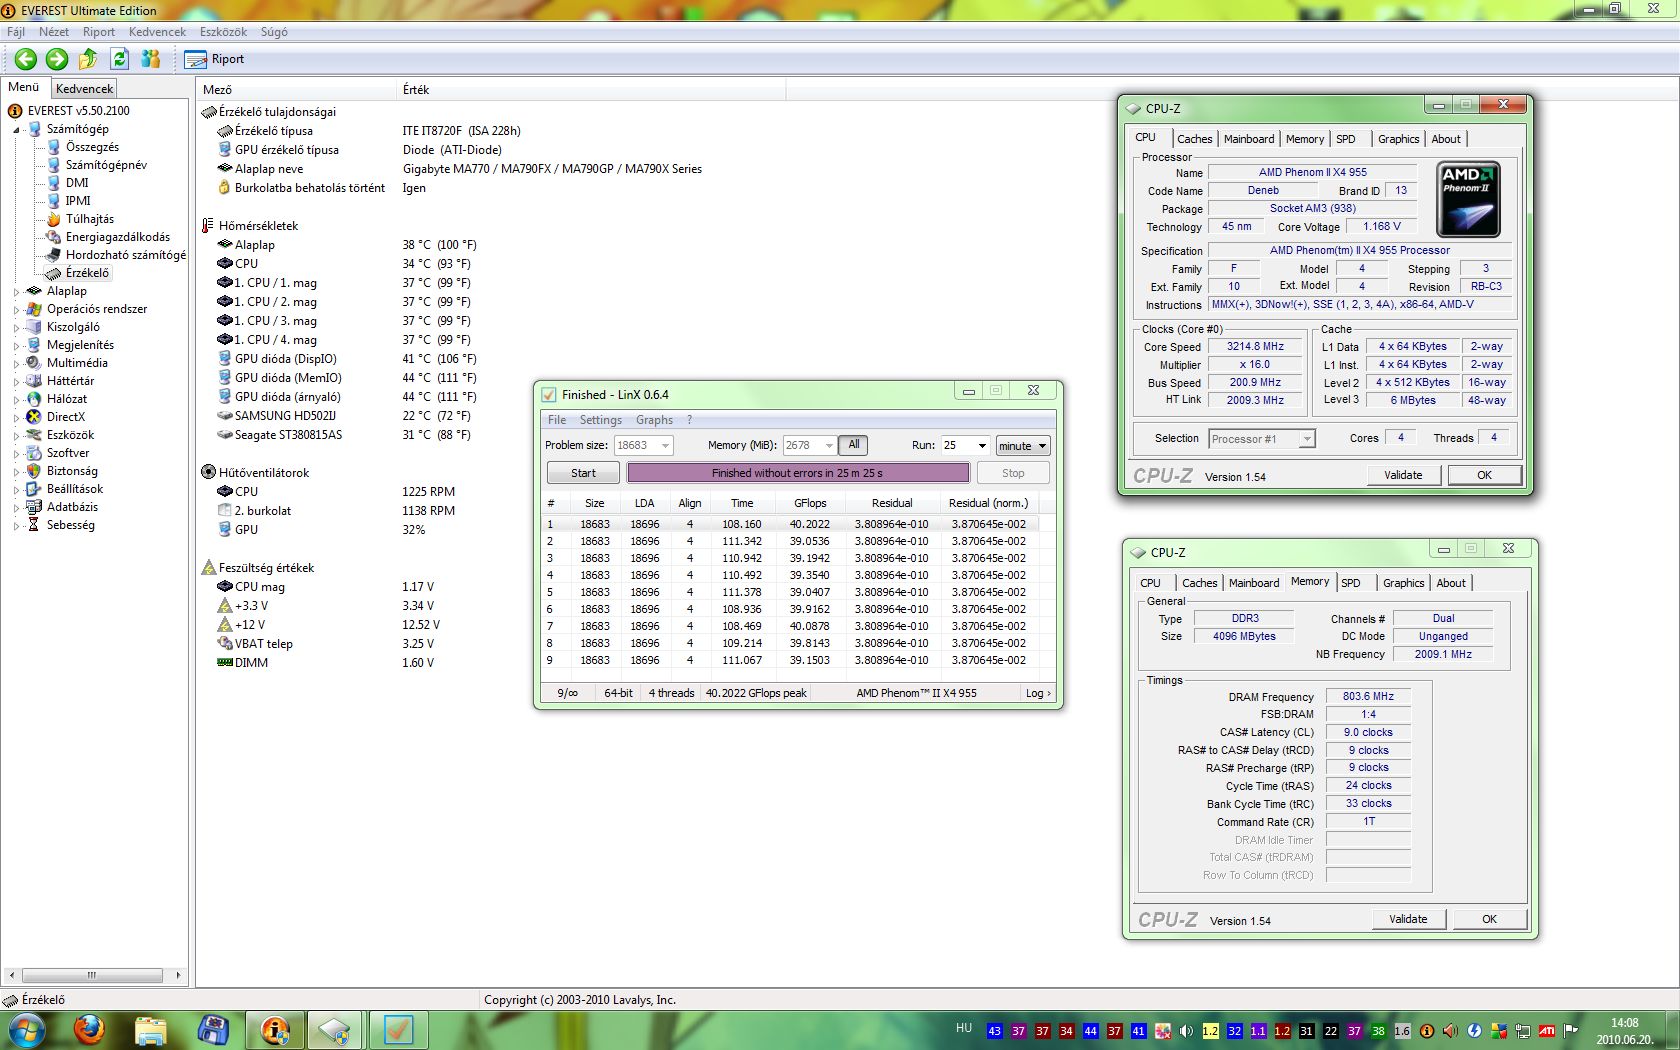
Task: Expand the Kiszolgáló tree node
Action: coord(16,328)
